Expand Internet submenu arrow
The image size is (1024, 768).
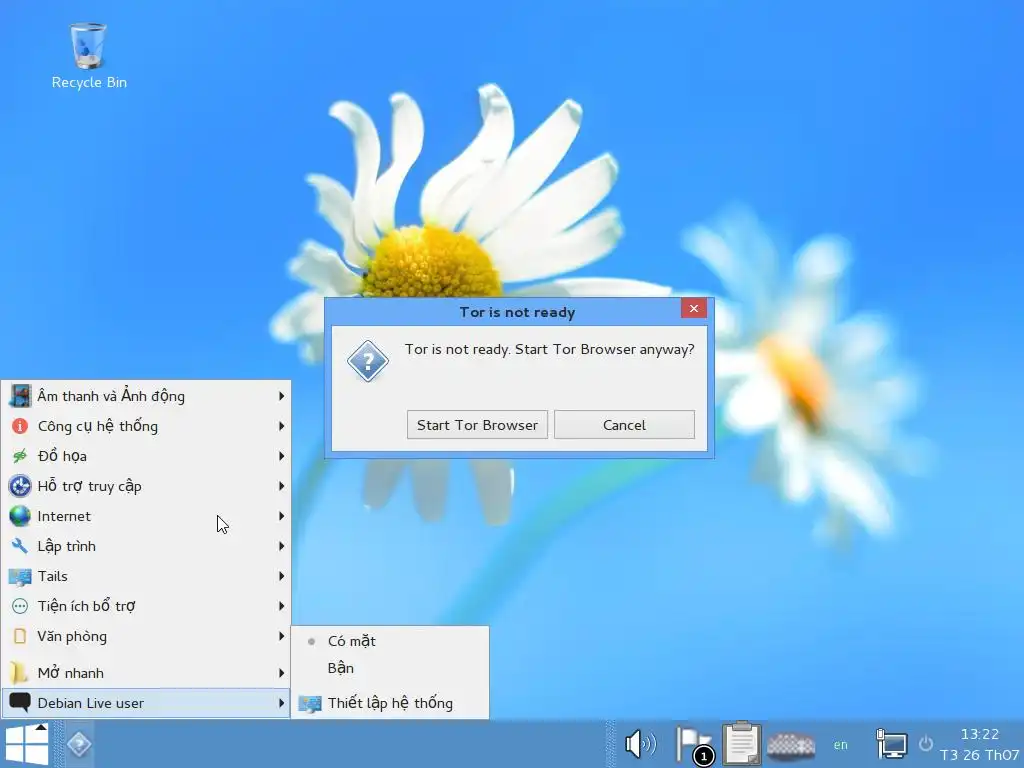(281, 516)
